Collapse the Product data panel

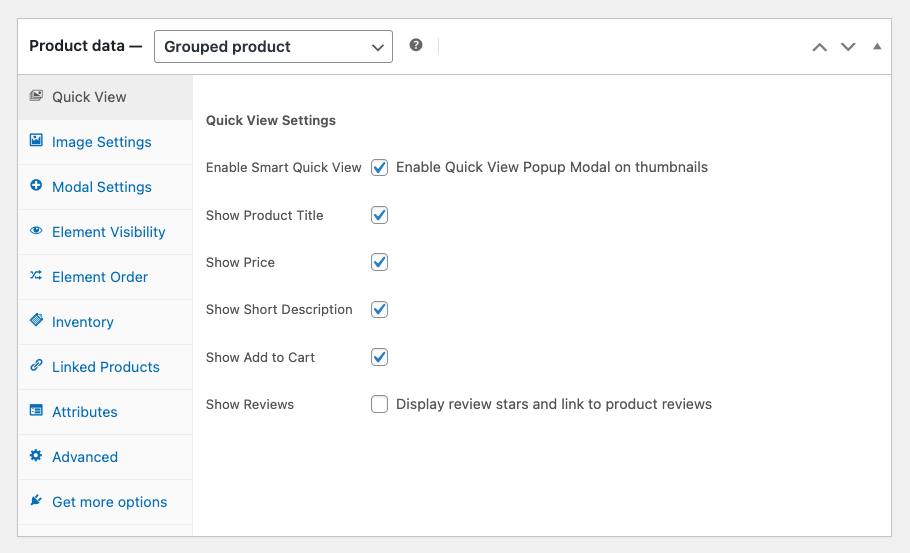click(x=877, y=47)
